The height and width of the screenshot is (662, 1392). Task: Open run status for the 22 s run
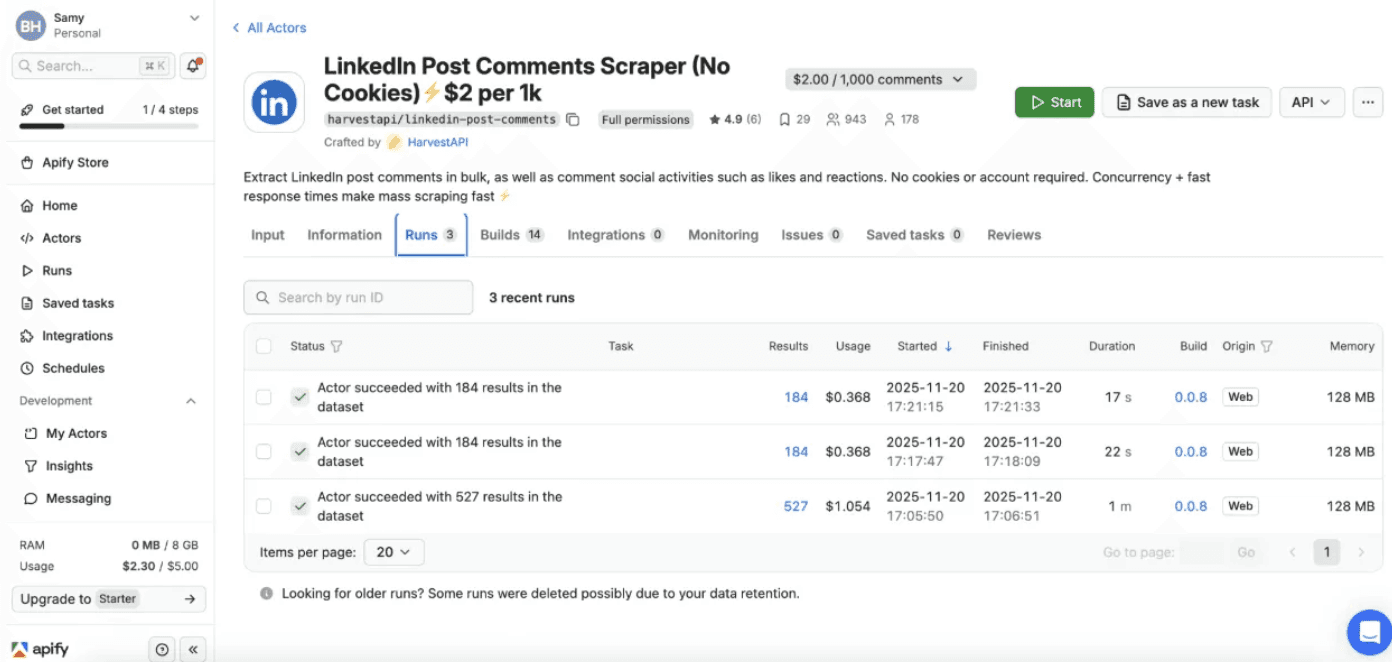(440, 452)
